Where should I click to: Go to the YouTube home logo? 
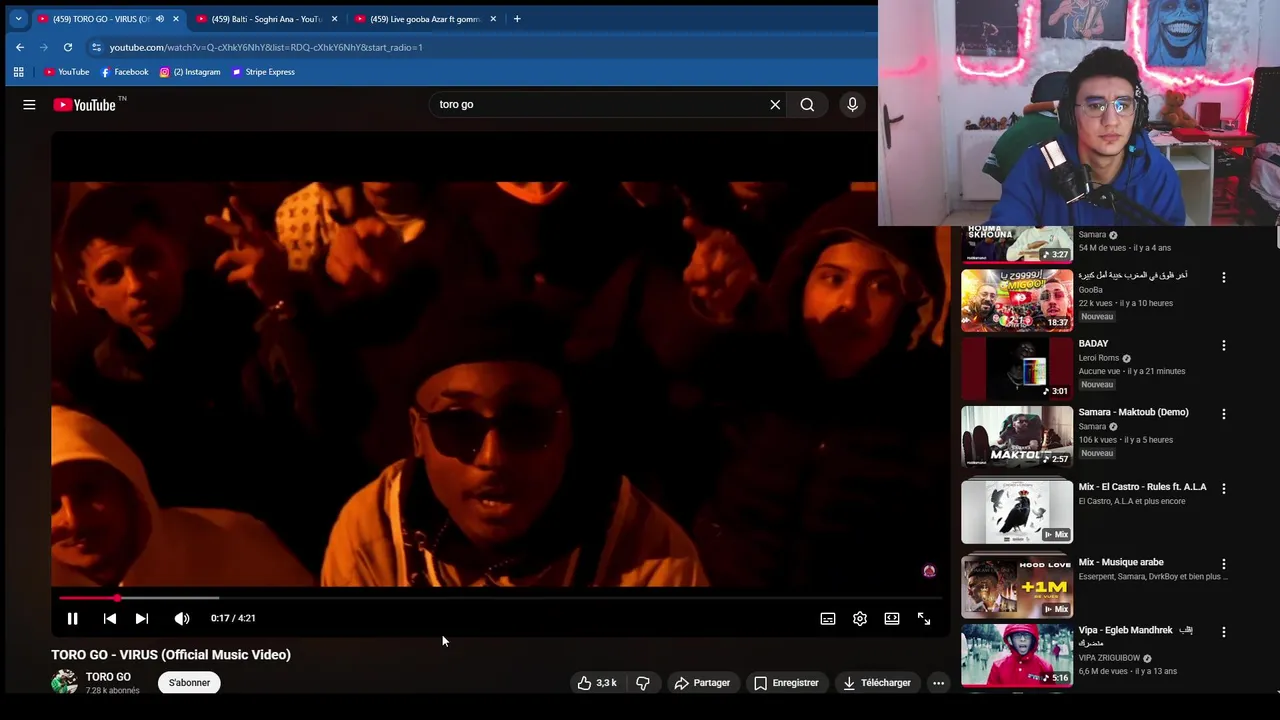click(85, 105)
